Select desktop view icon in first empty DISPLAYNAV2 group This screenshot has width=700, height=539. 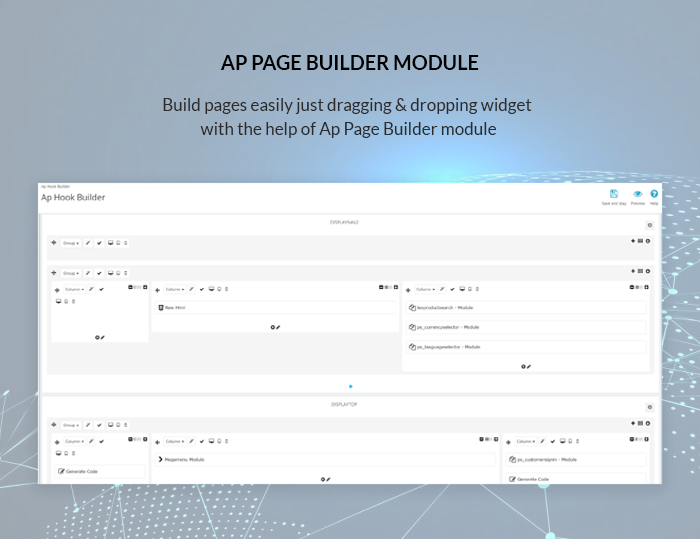point(110,243)
